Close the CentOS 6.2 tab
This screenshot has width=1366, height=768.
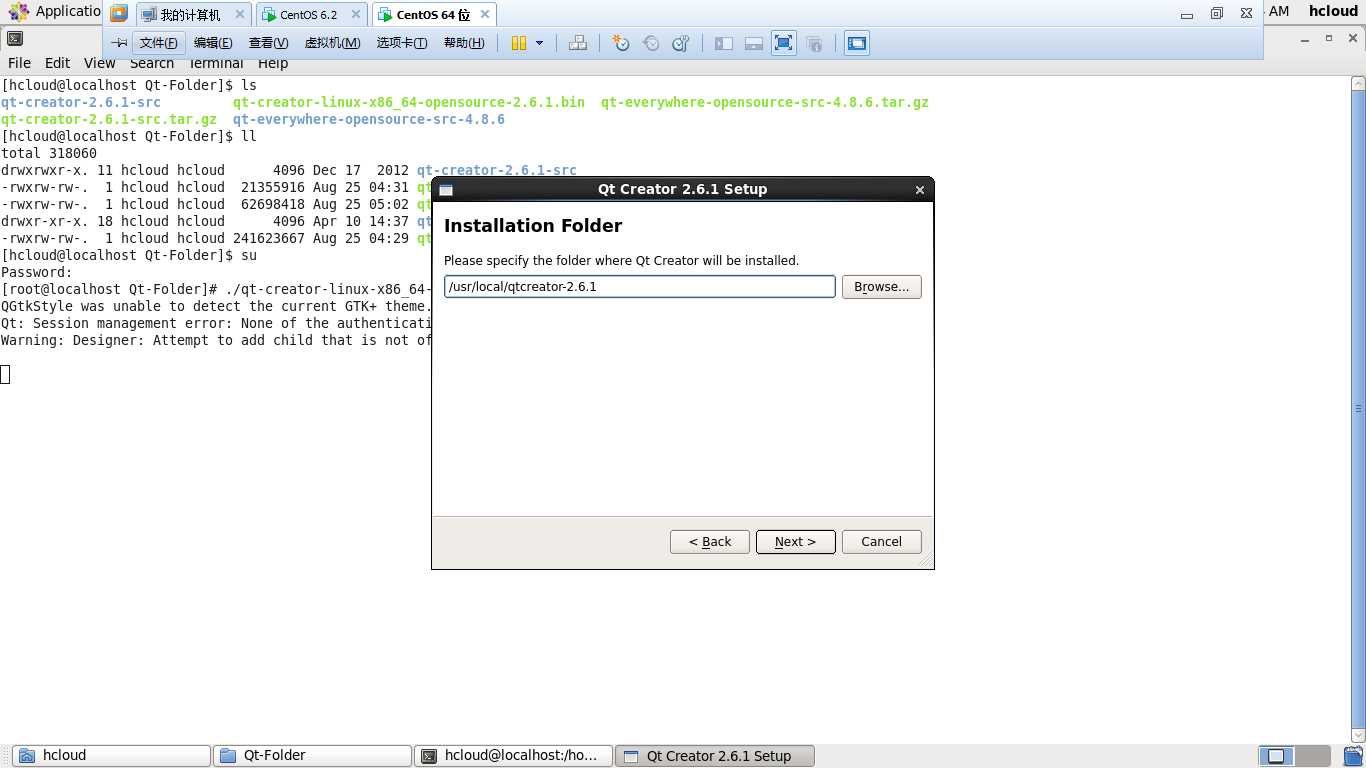(x=358, y=15)
